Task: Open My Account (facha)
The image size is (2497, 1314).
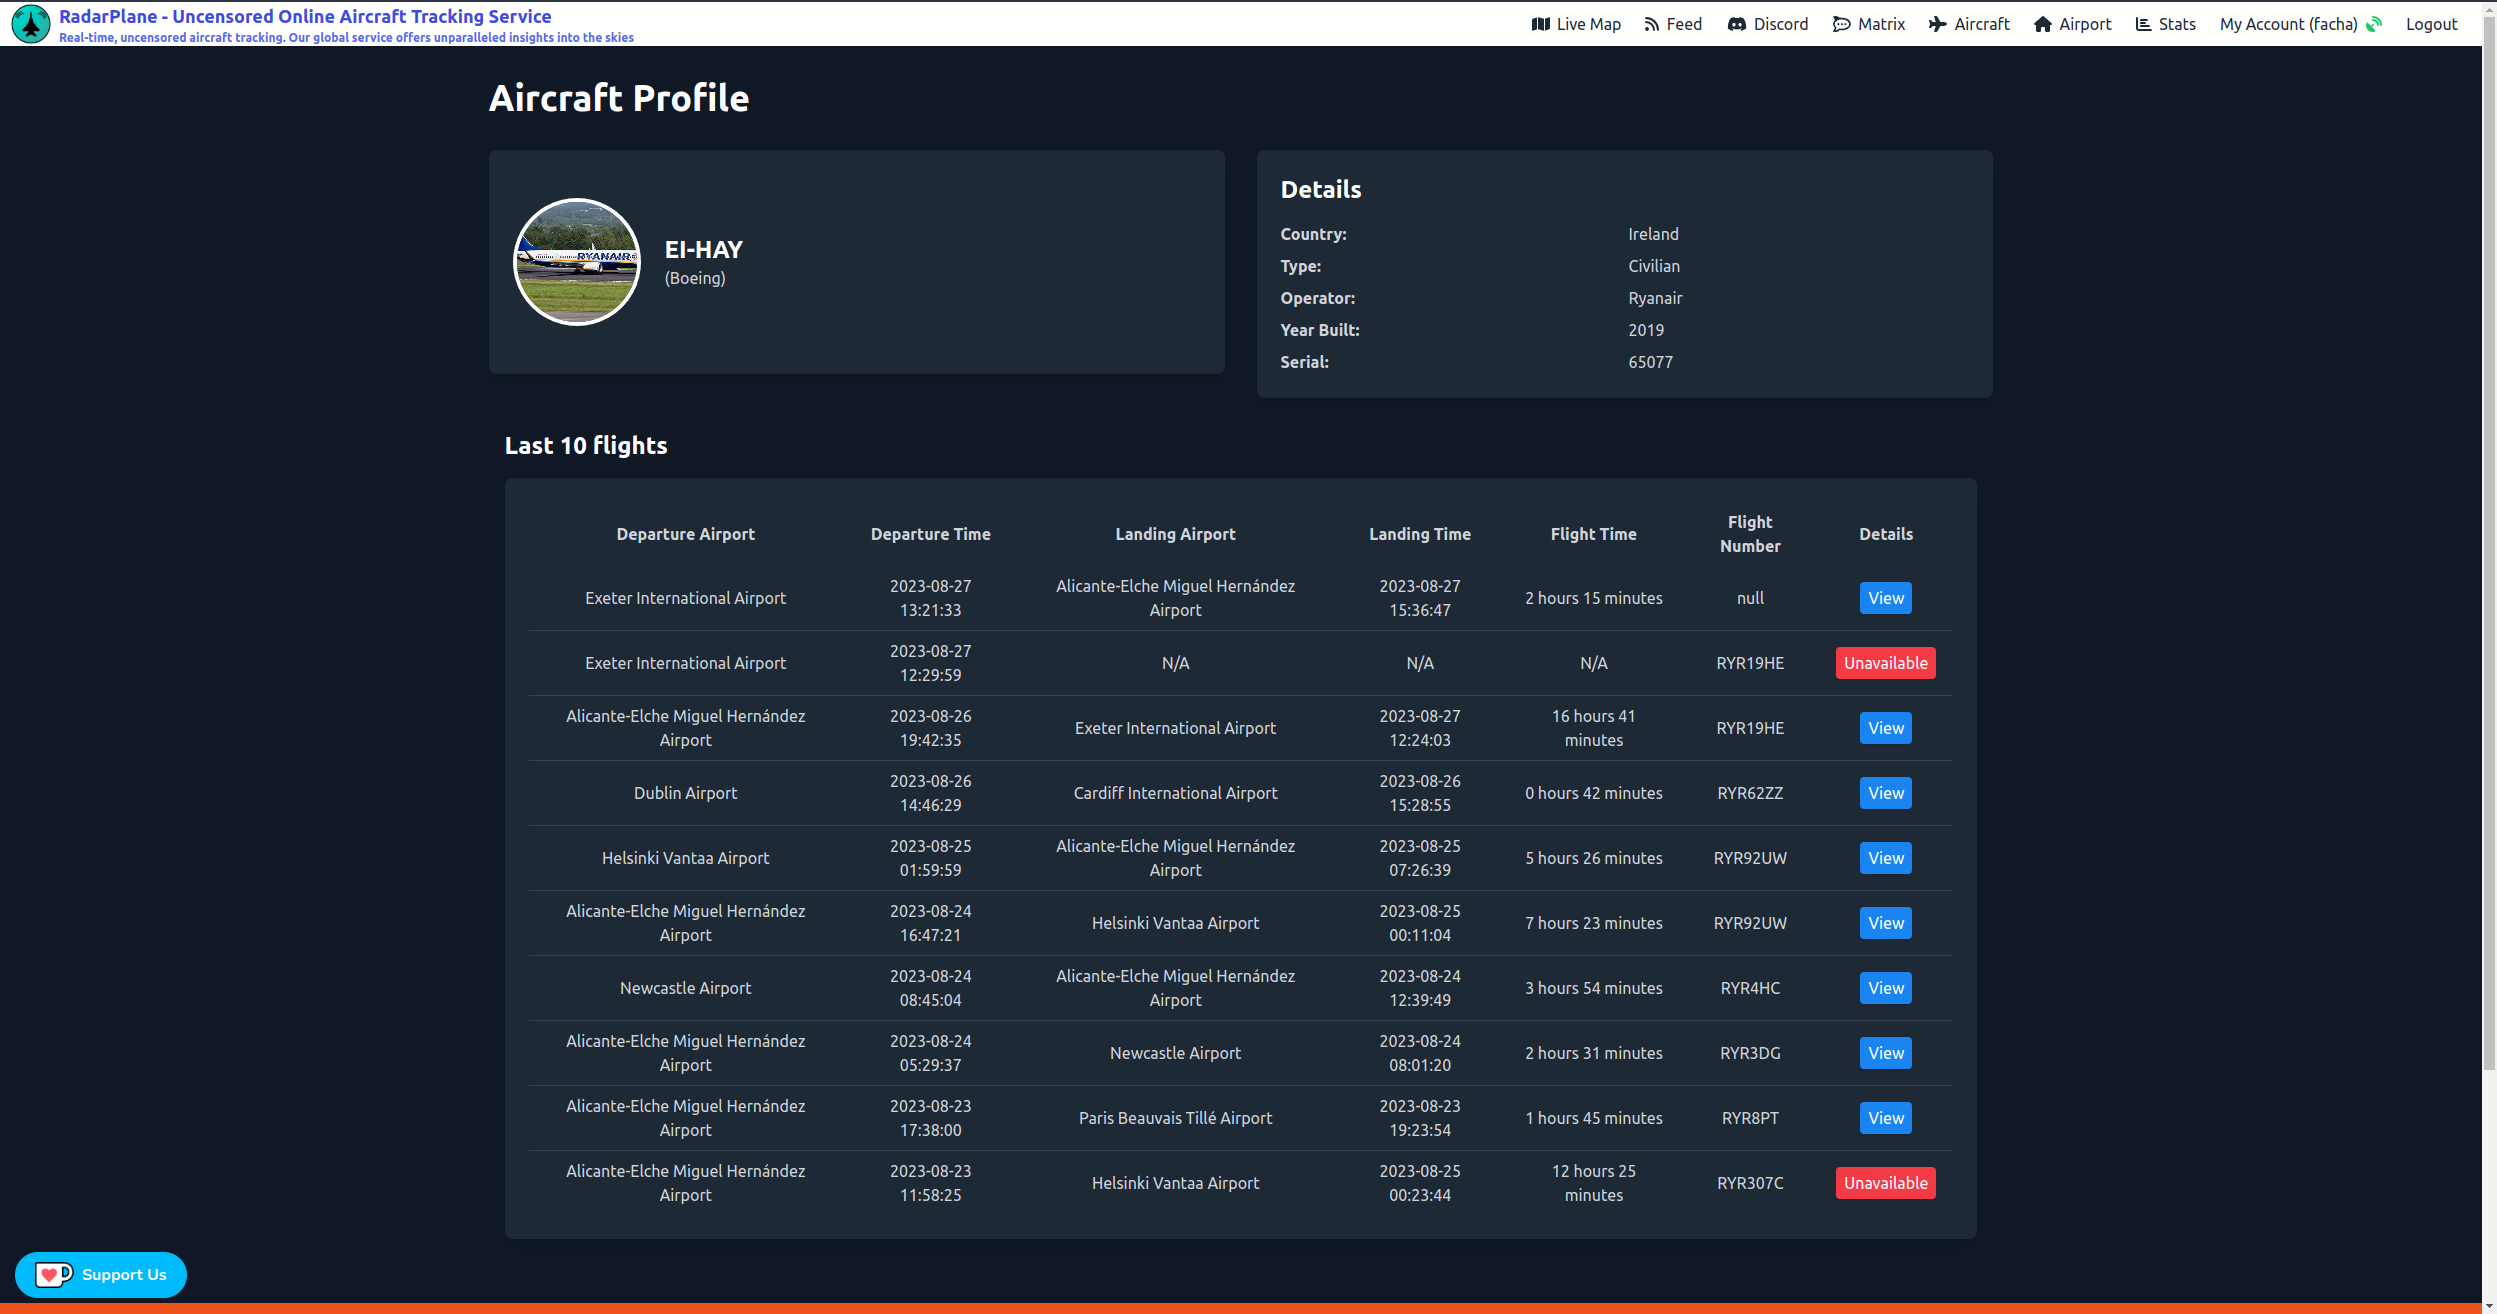Action: (2289, 24)
